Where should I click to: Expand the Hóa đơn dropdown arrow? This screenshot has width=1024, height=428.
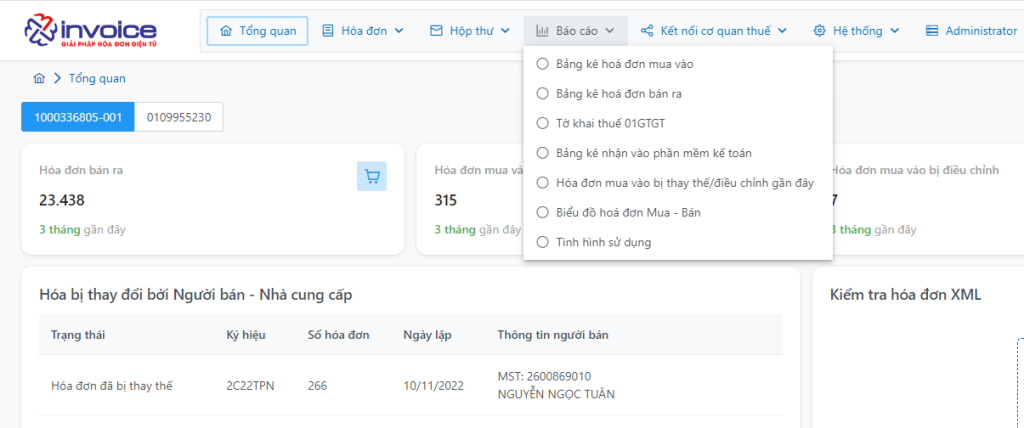click(399, 31)
